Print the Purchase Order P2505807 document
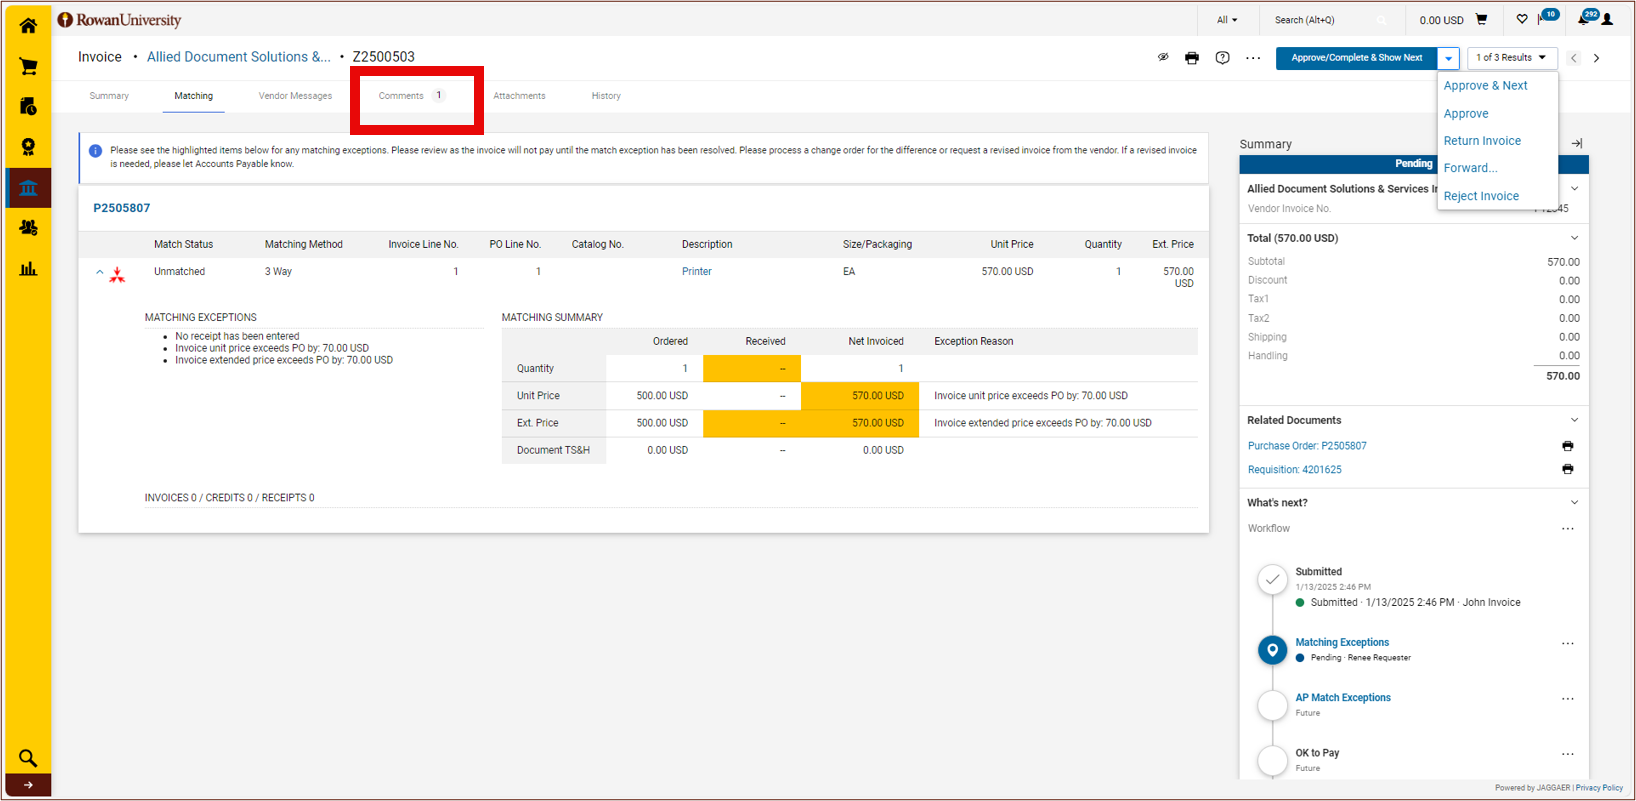 [x=1567, y=446]
